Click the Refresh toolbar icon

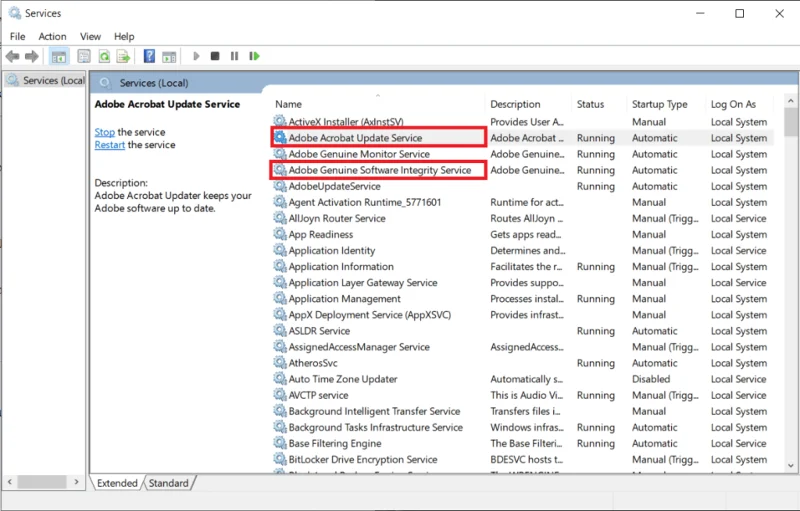pos(104,56)
